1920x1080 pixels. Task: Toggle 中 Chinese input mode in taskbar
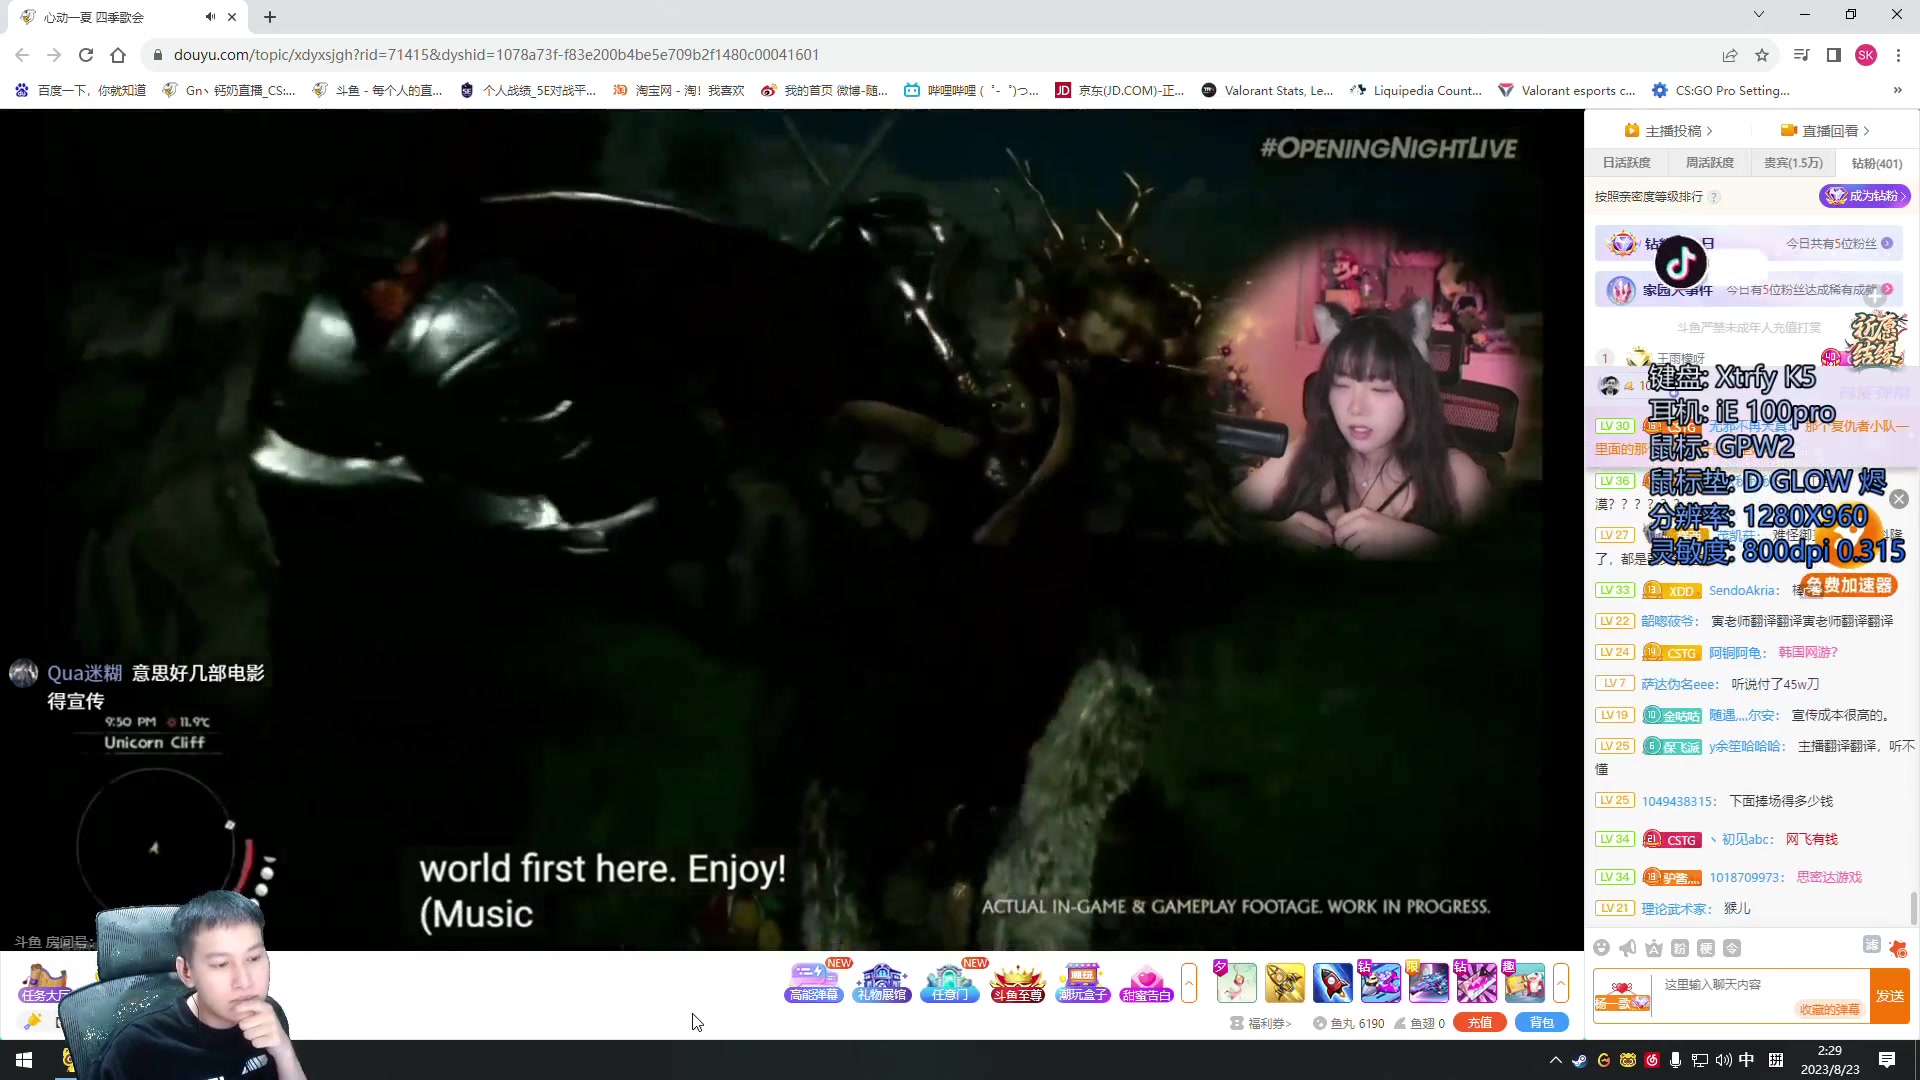tap(1746, 1060)
